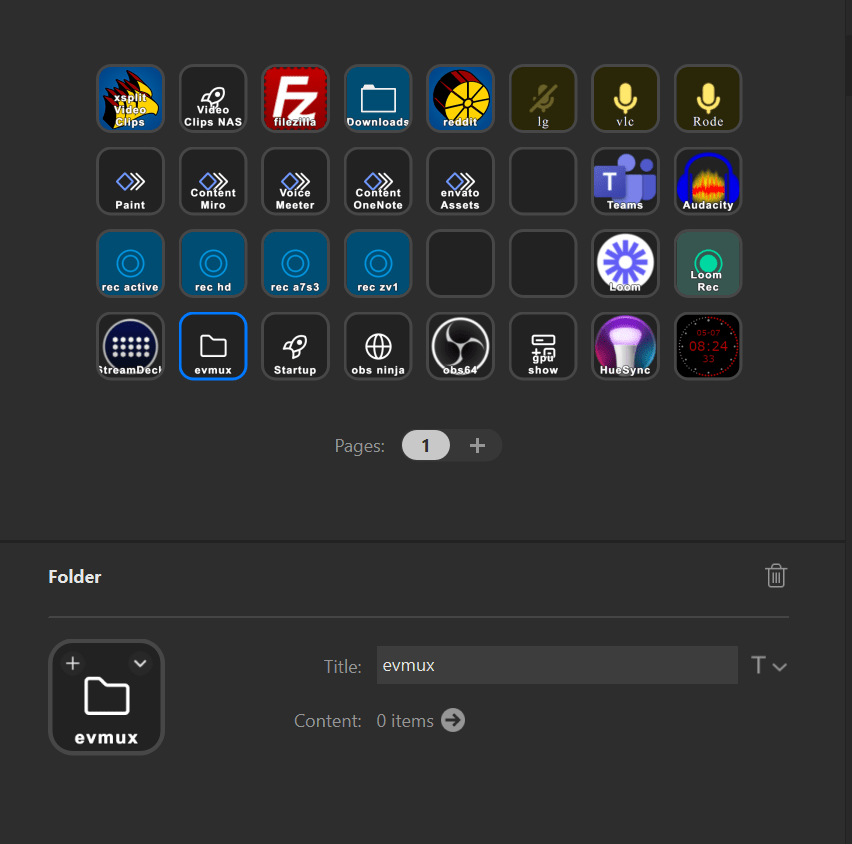852x844 pixels.
Task: Select the Teams key
Action: (x=625, y=181)
